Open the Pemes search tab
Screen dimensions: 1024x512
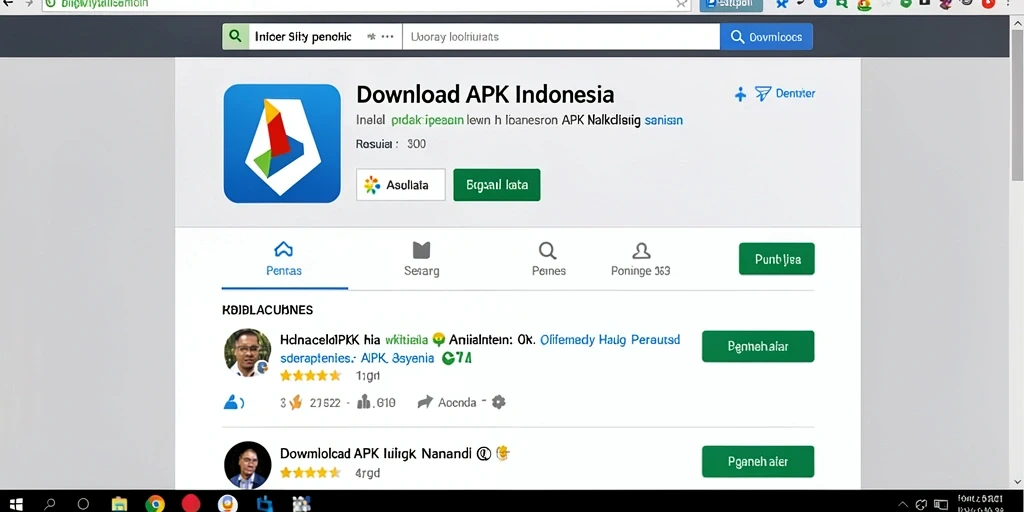tap(548, 259)
